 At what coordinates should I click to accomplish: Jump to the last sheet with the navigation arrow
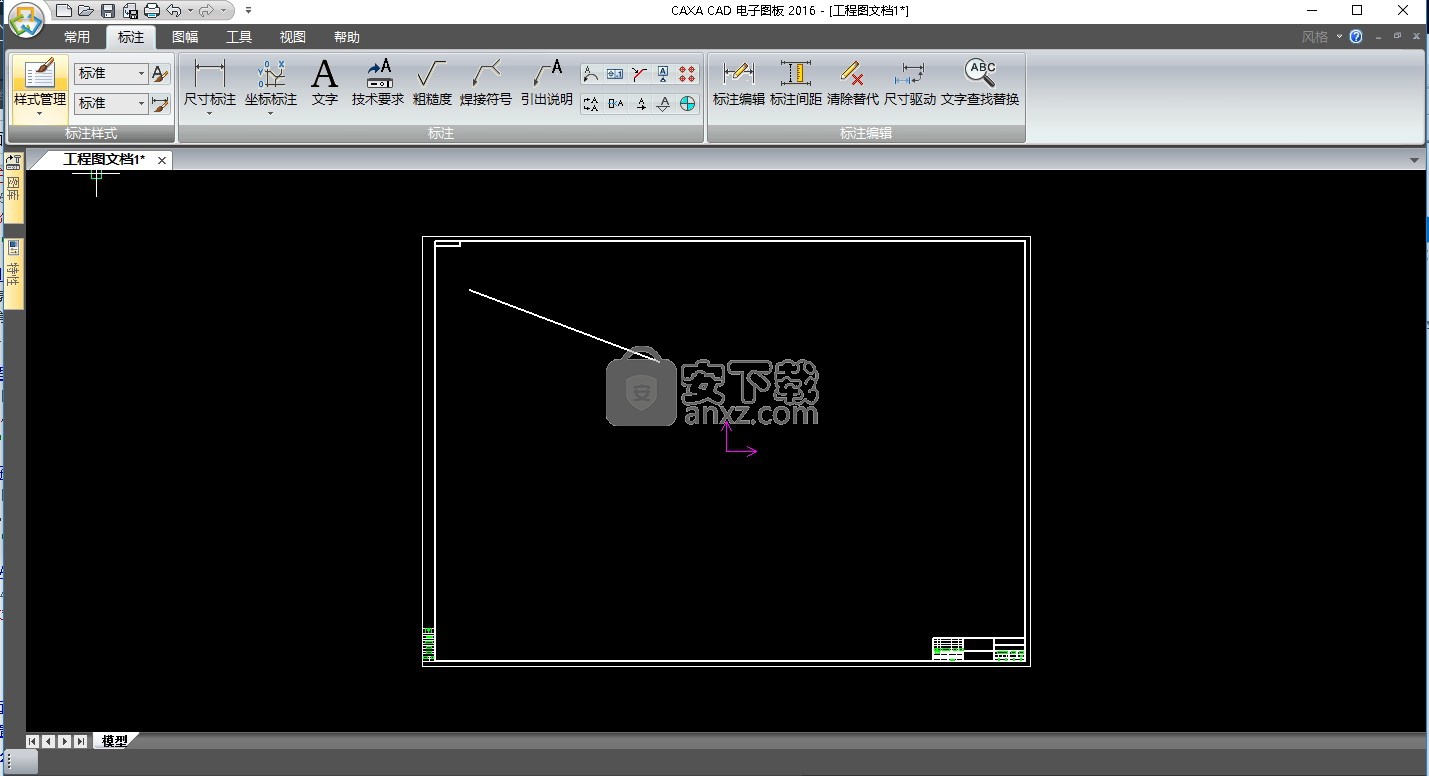80,741
